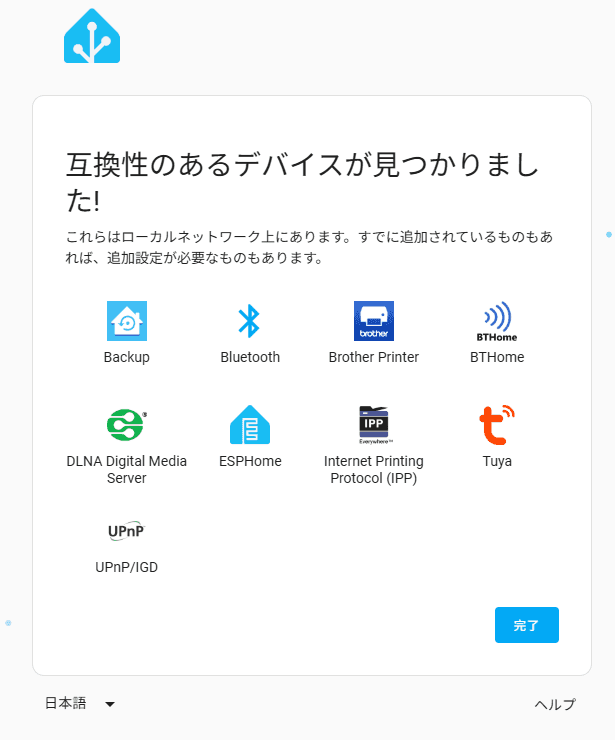The image size is (615, 740).
Task: Click the DLNA Digital Media Server label
Action: [x=126, y=470]
